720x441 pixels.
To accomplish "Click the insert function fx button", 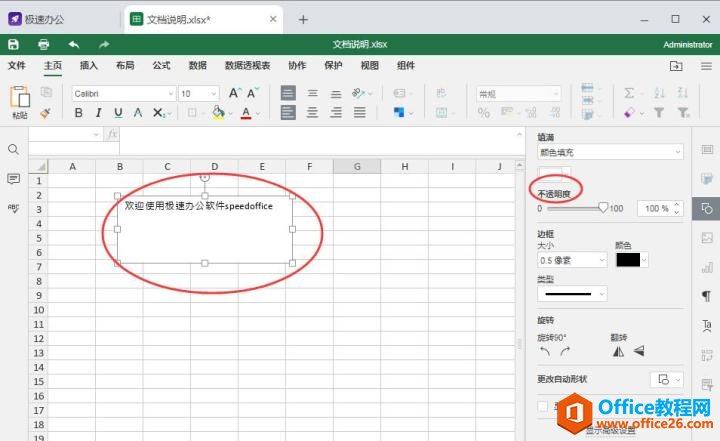I will [112, 135].
